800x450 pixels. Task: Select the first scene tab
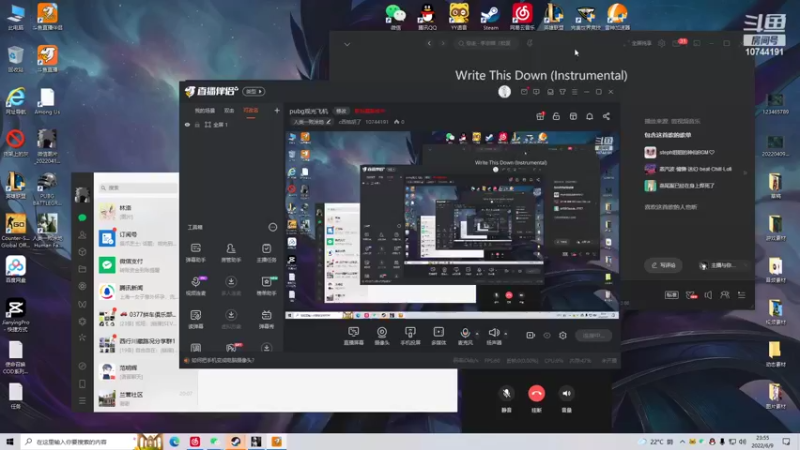pyautogui.click(x=205, y=110)
